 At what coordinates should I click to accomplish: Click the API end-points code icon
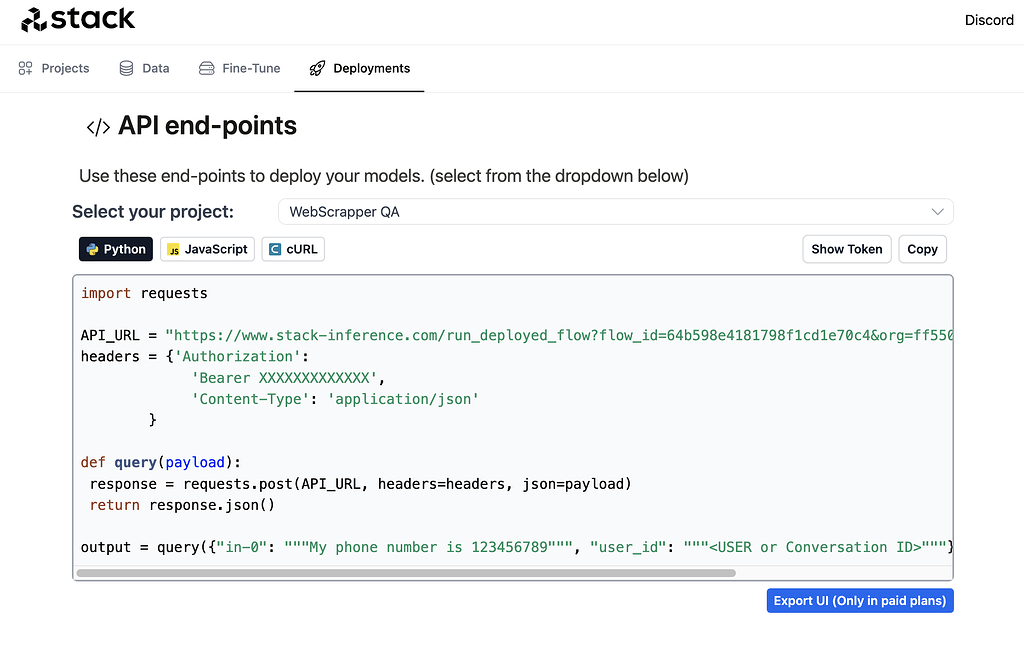pyautogui.click(x=98, y=127)
